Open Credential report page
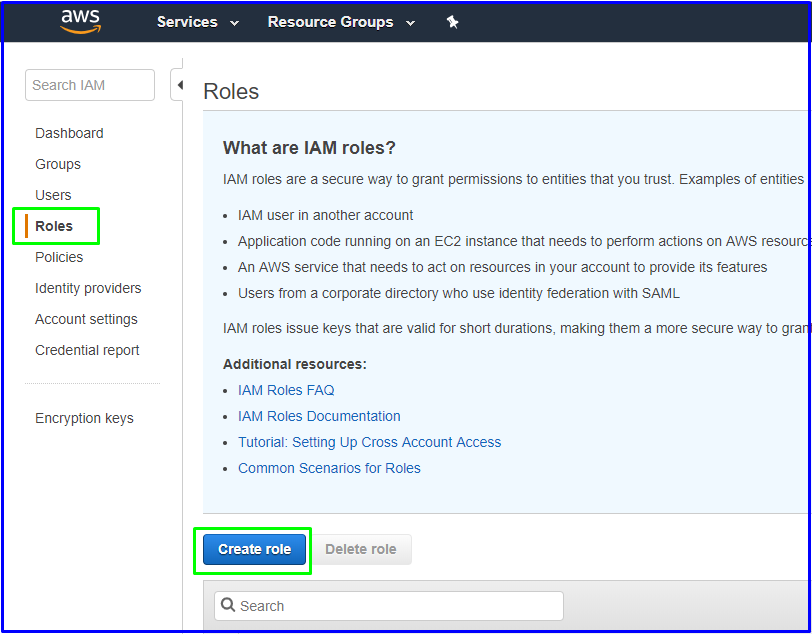The height and width of the screenshot is (634, 812). click(87, 350)
